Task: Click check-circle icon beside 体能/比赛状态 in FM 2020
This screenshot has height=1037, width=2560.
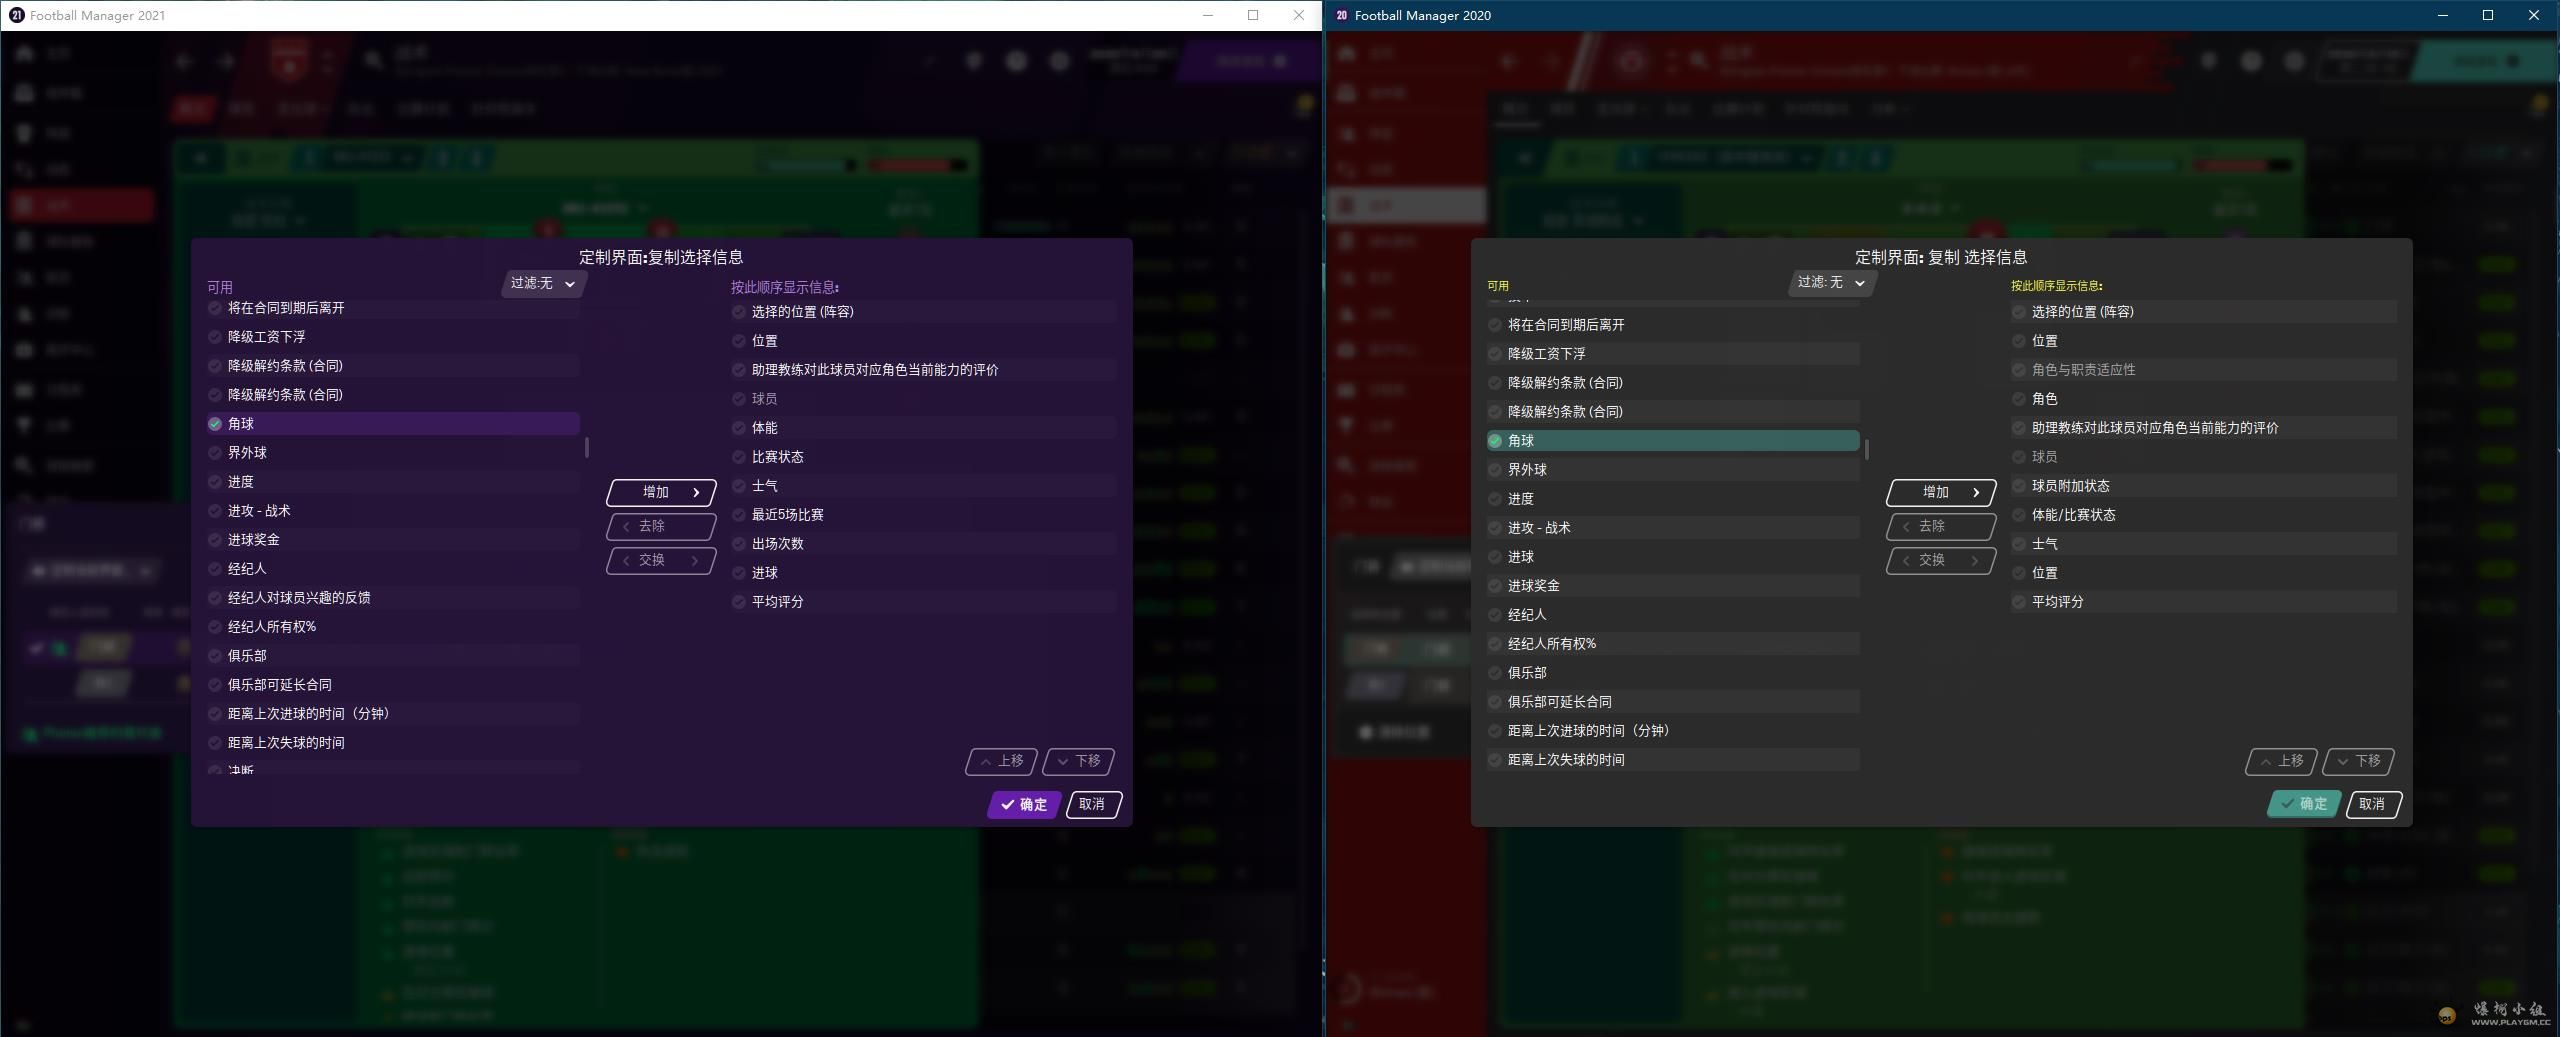Action: tap(2019, 515)
